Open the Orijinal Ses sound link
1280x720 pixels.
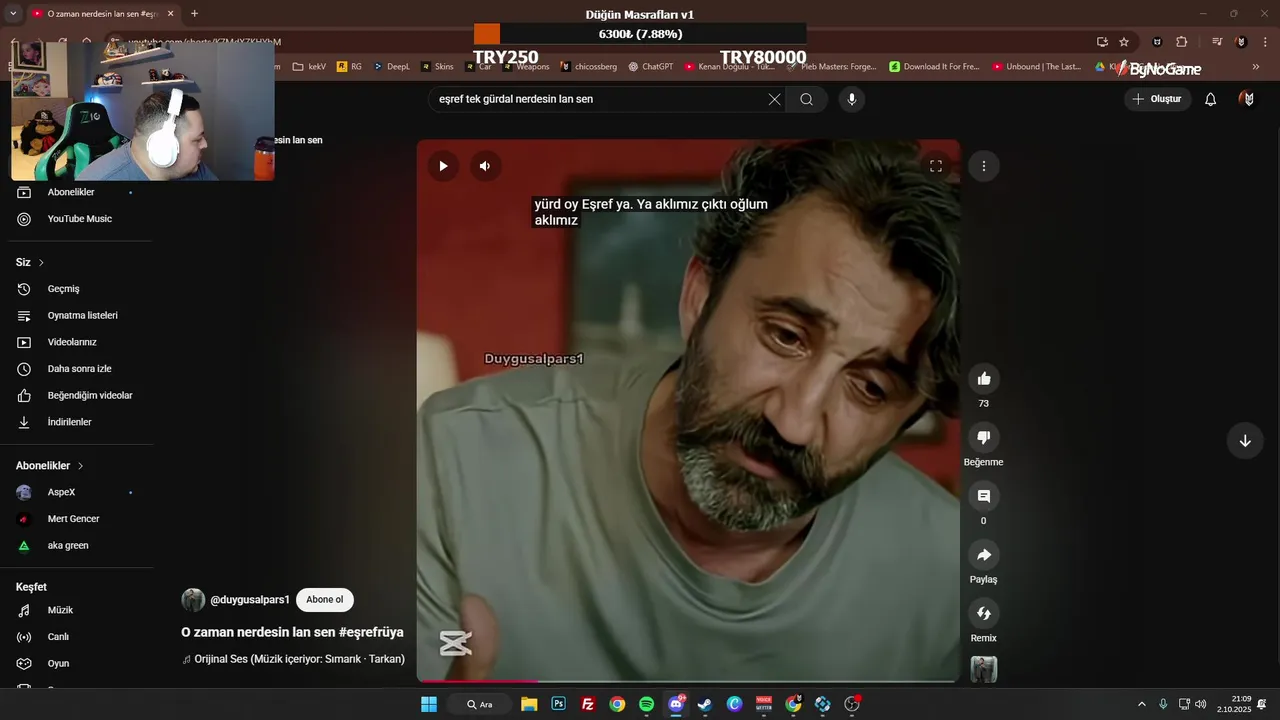click(x=294, y=659)
